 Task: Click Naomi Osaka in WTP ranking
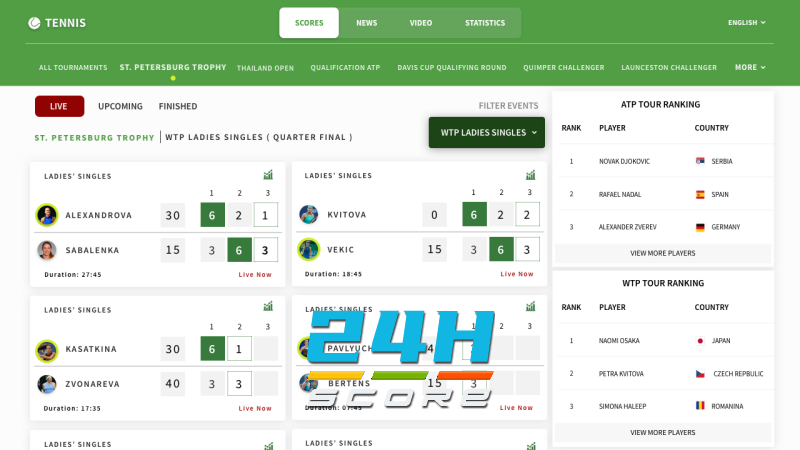619,341
